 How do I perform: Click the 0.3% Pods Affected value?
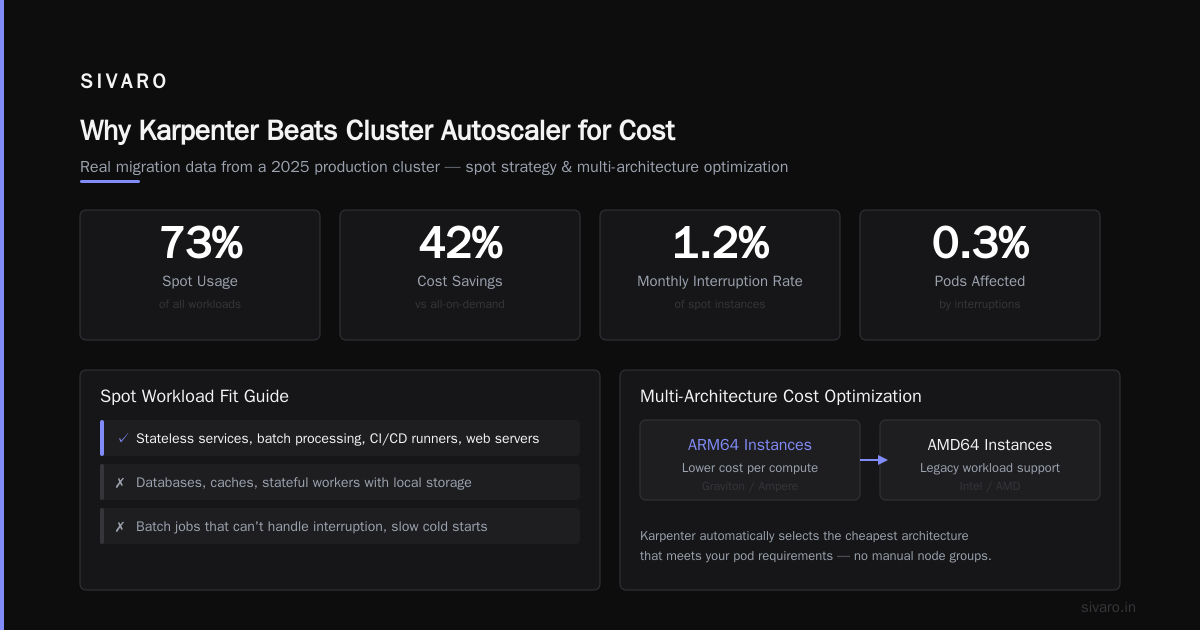(x=980, y=243)
